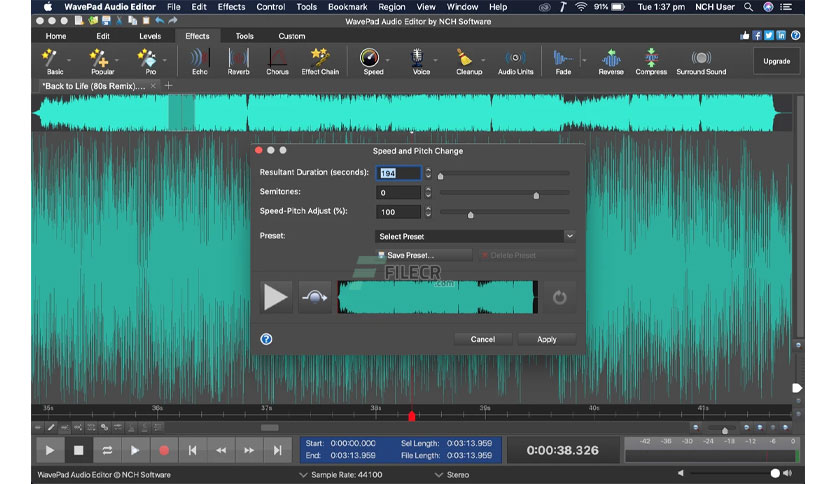Screen dimensions: 836x484
Task: Click the Save Preset button
Action: coord(423,255)
